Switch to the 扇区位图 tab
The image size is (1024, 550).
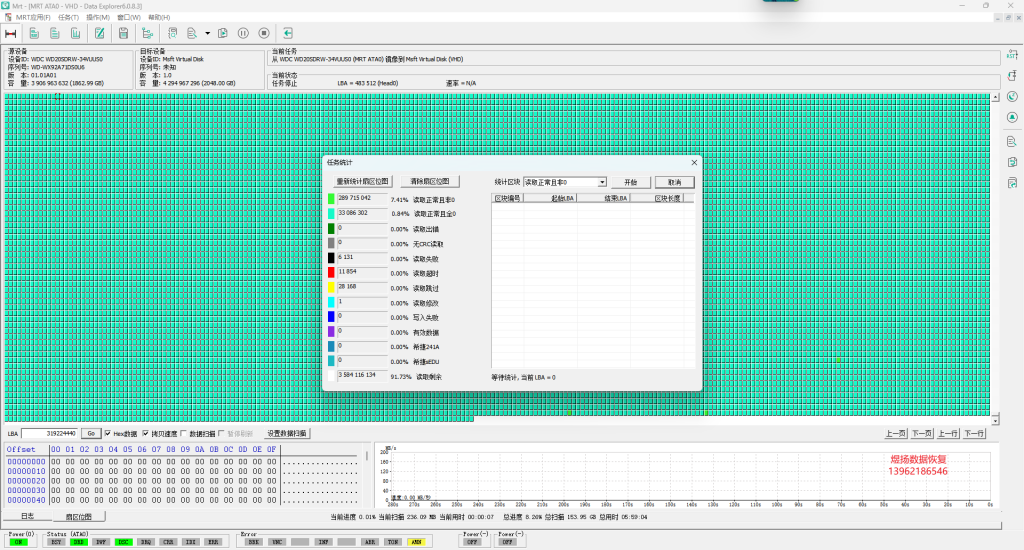pyautogui.click(x=78, y=517)
